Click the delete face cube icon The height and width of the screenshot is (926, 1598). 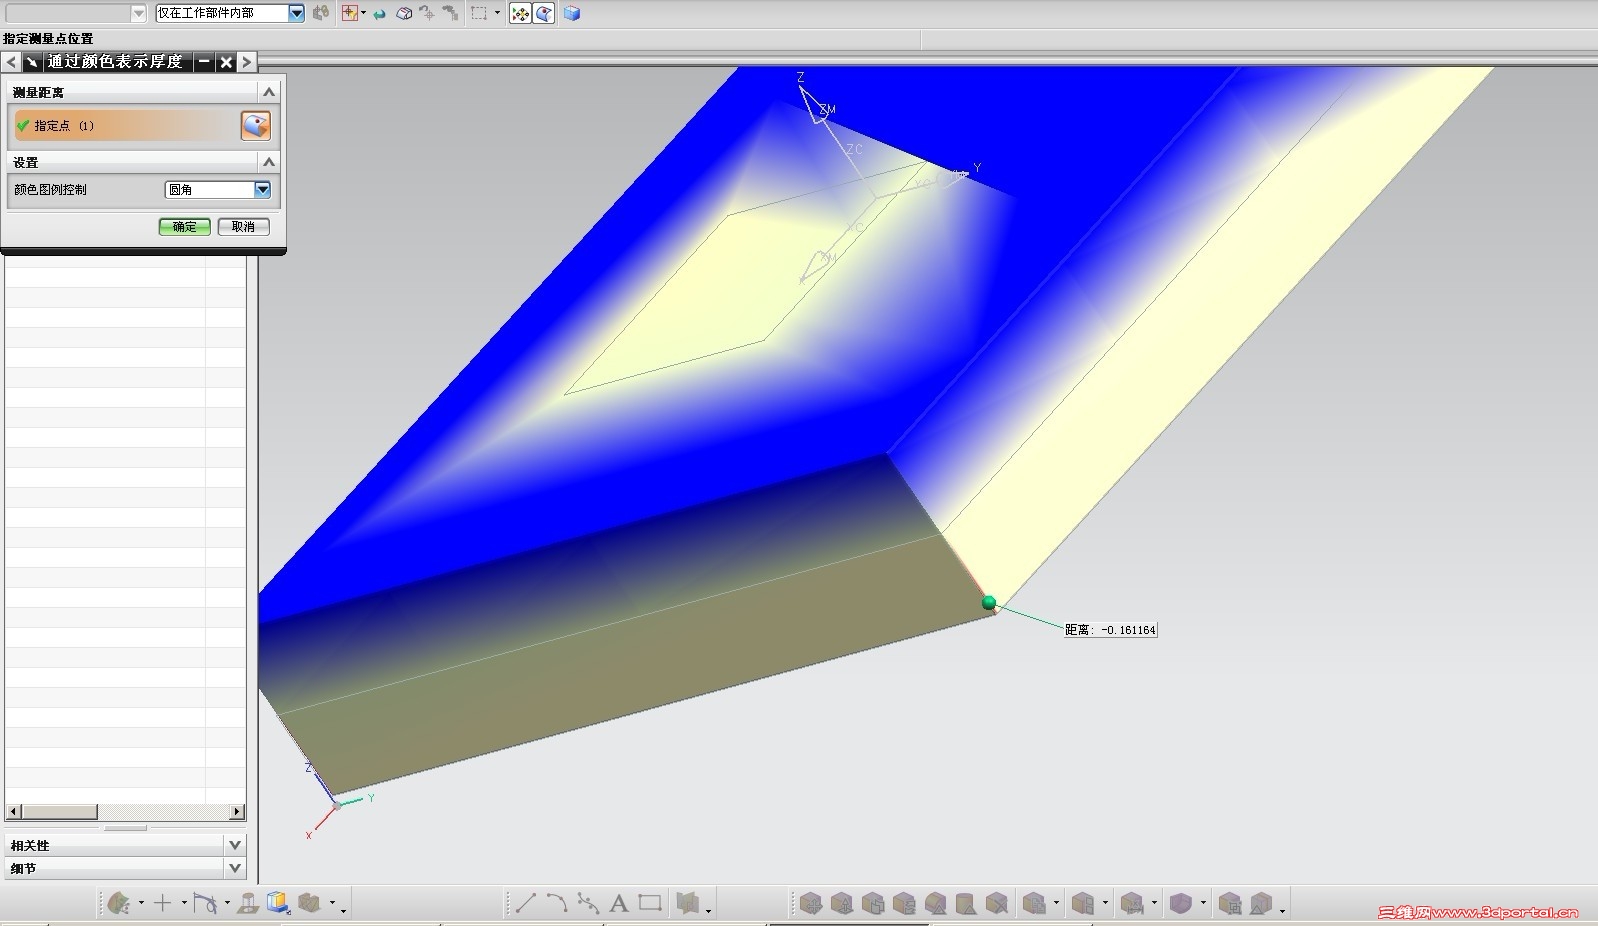pos(997,904)
